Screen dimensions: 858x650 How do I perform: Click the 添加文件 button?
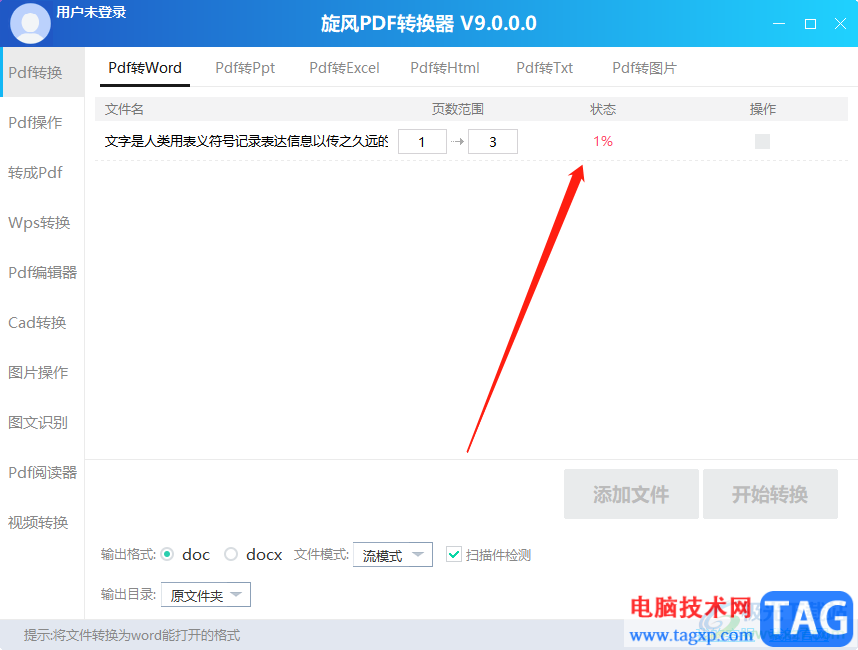tap(631, 494)
